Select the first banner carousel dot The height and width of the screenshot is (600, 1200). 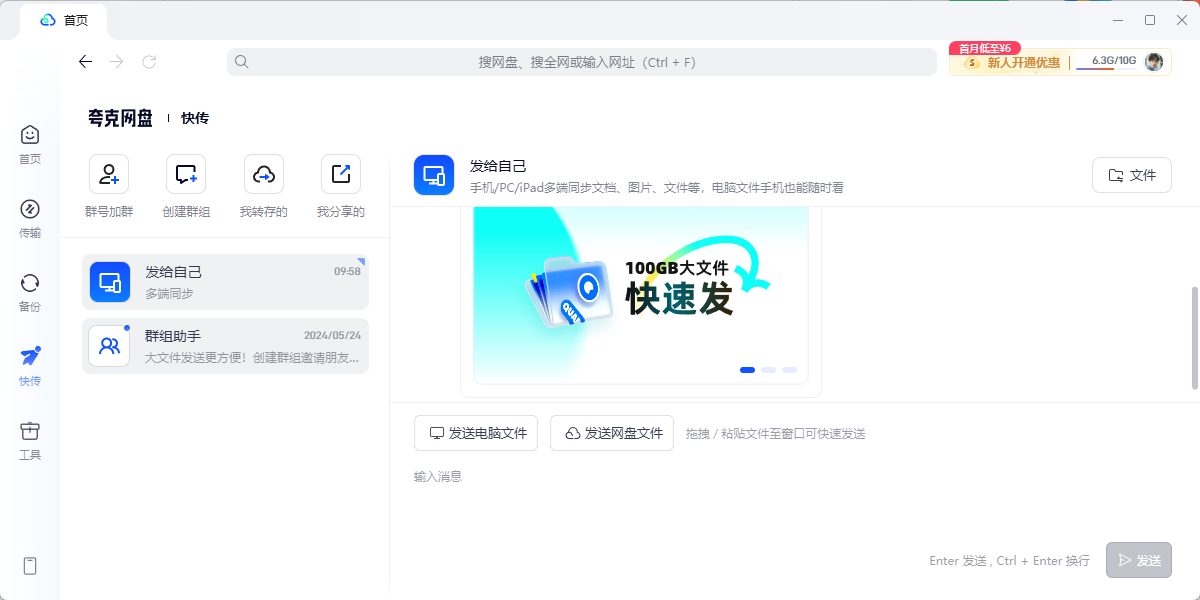click(747, 370)
